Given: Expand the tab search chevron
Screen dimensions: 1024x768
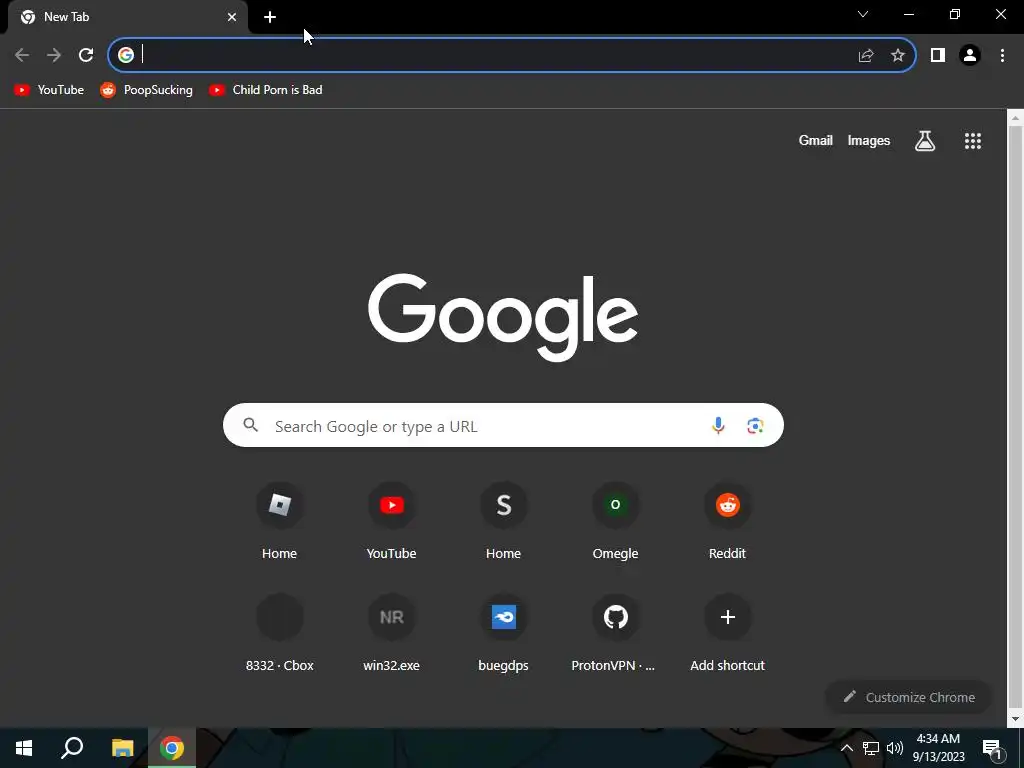Looking at the screenshot, I should click(863, 14).
